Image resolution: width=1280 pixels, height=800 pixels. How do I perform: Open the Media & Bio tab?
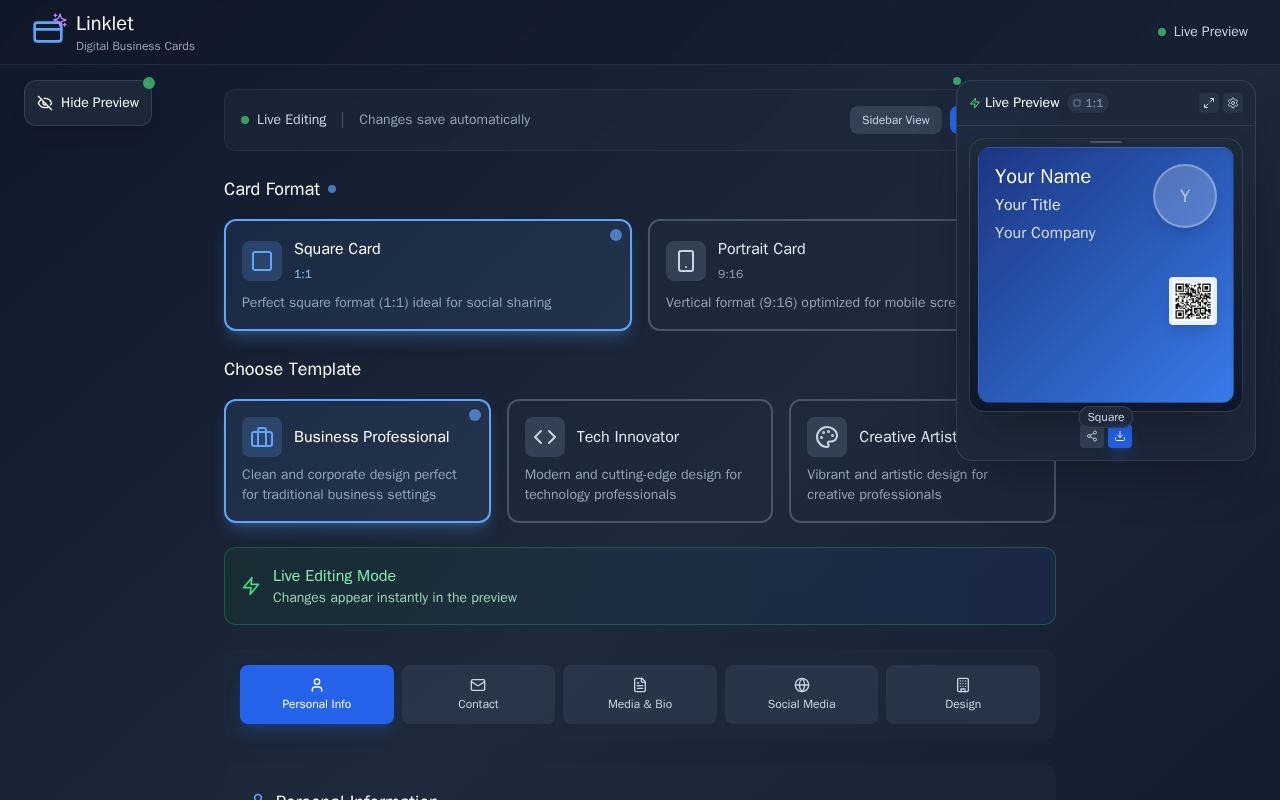(x=640, y=694)
